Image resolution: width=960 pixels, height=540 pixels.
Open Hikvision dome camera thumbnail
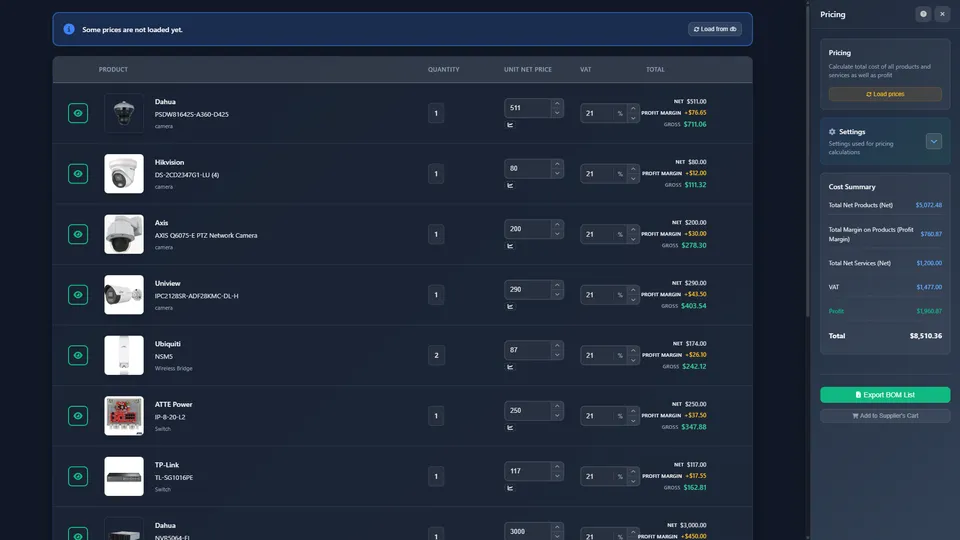point(124,174)
